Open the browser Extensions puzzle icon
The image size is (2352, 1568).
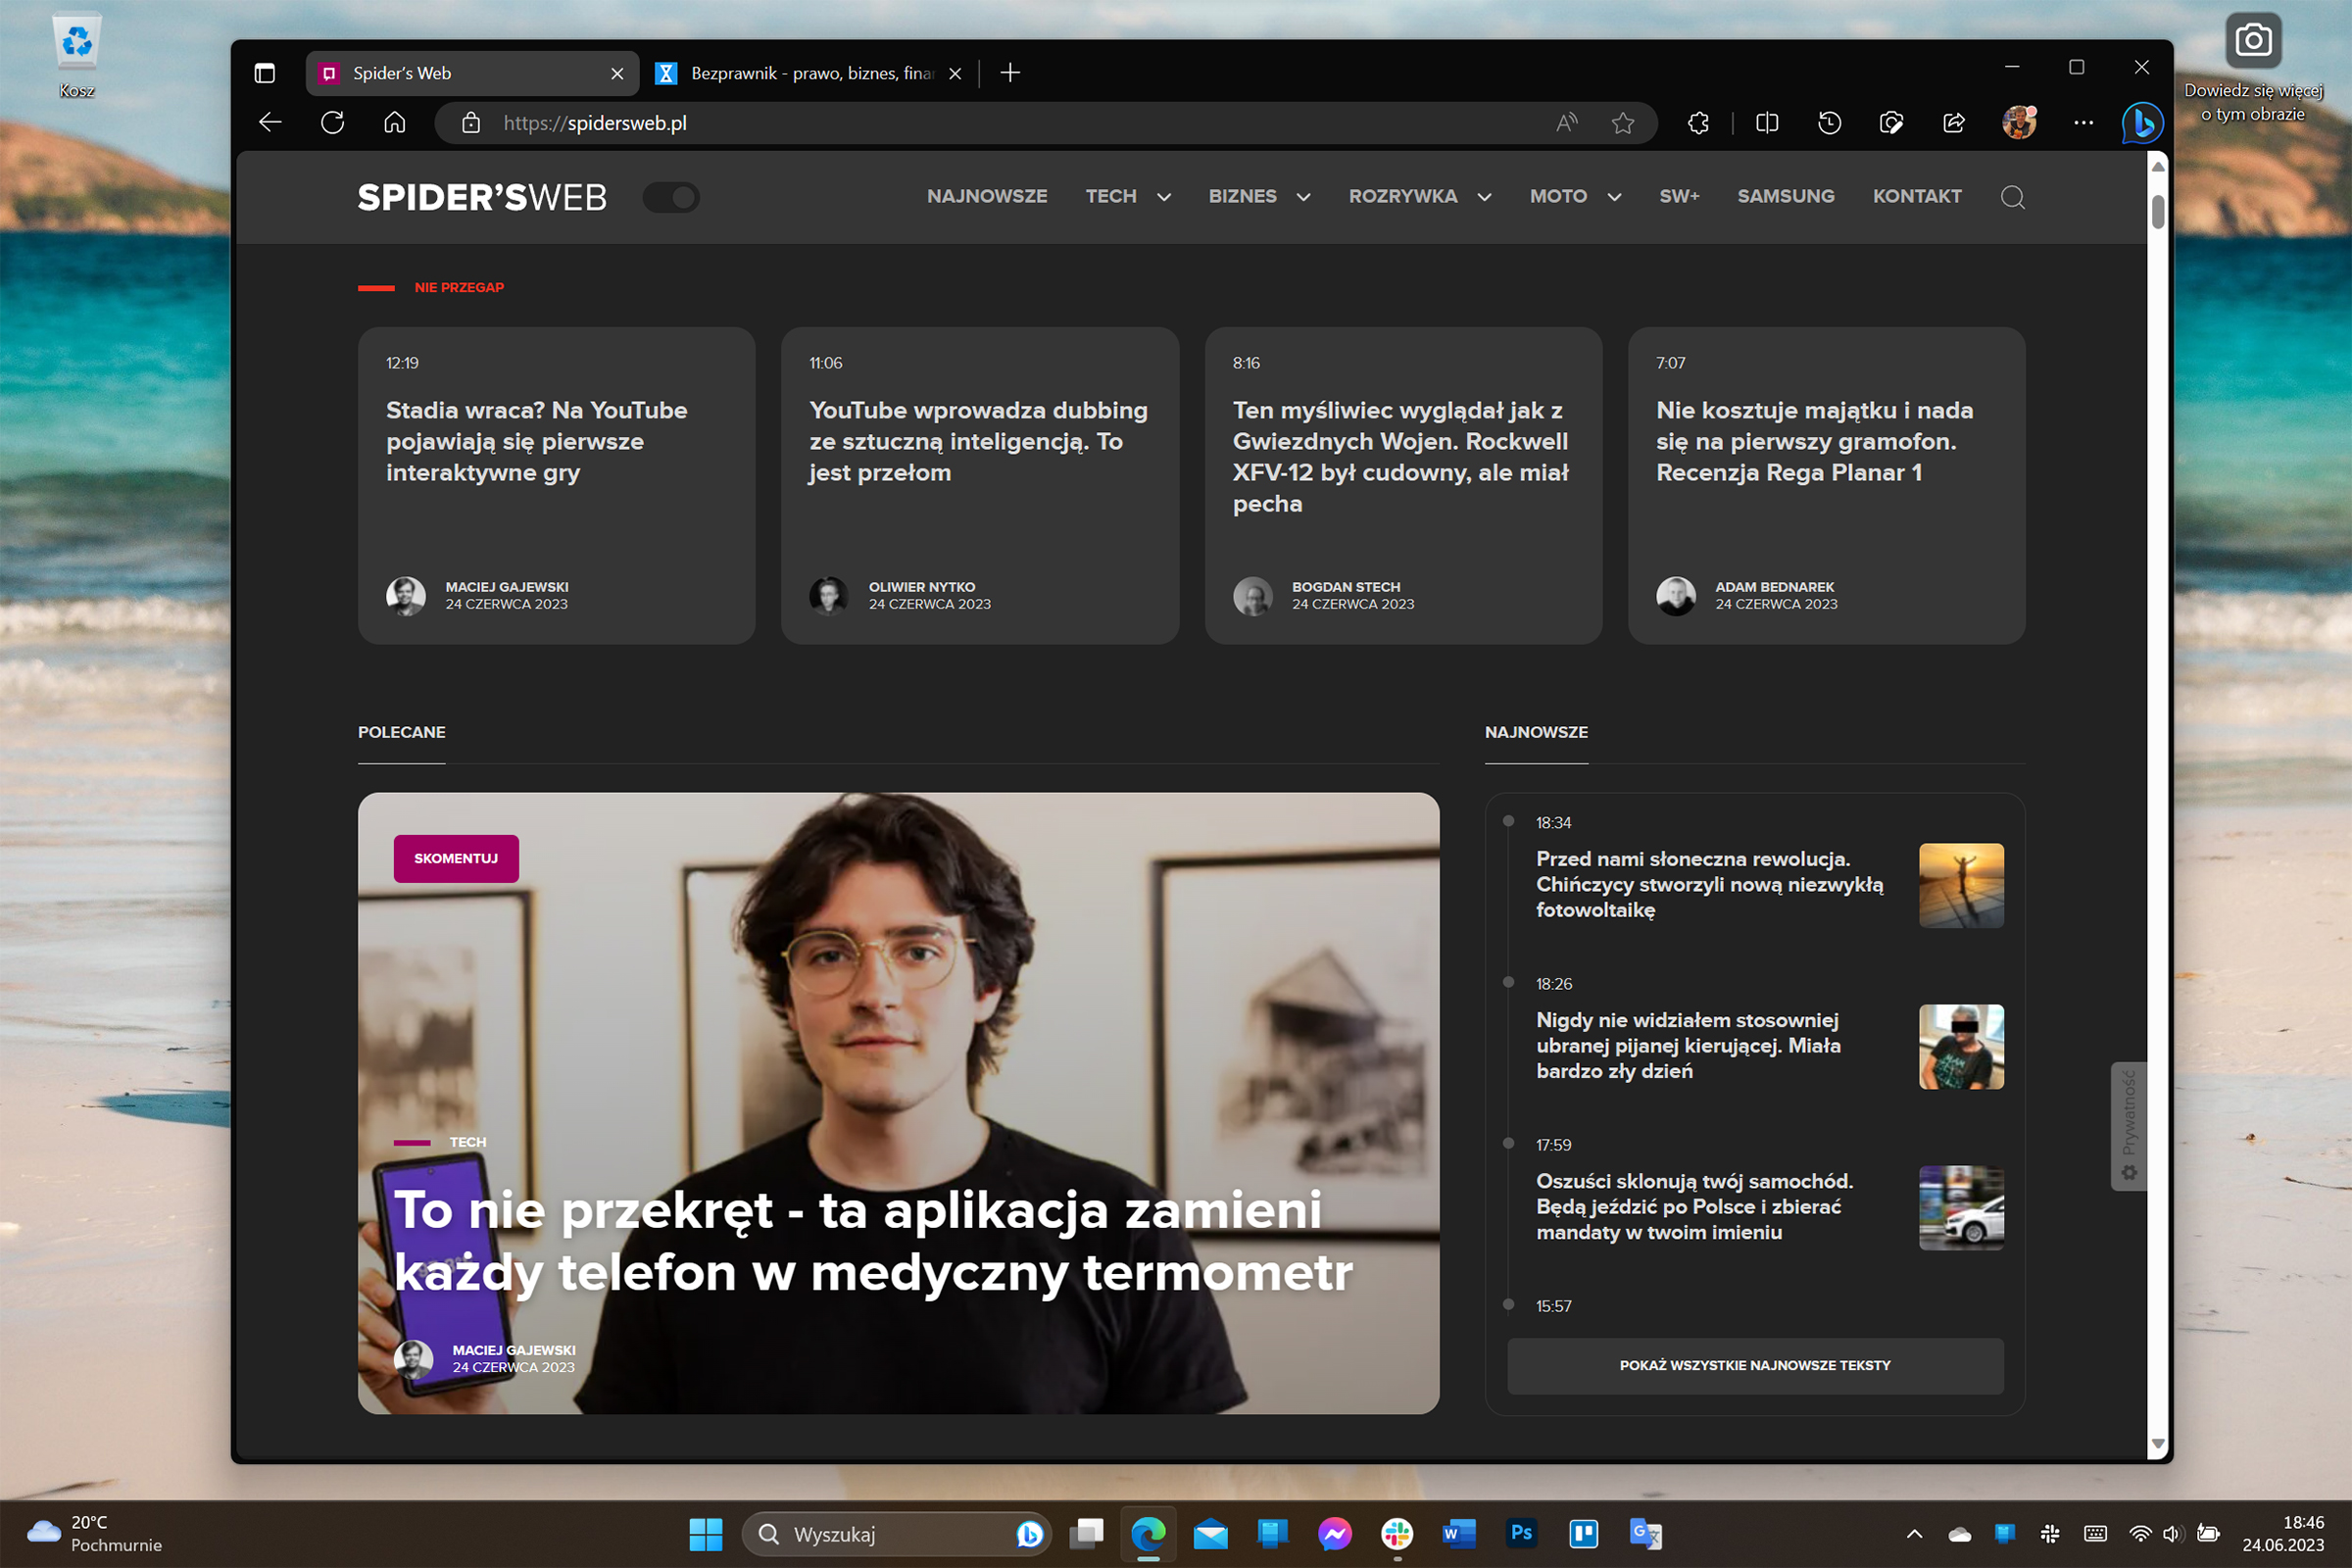pyautogui.click(x=1698, y=123)
